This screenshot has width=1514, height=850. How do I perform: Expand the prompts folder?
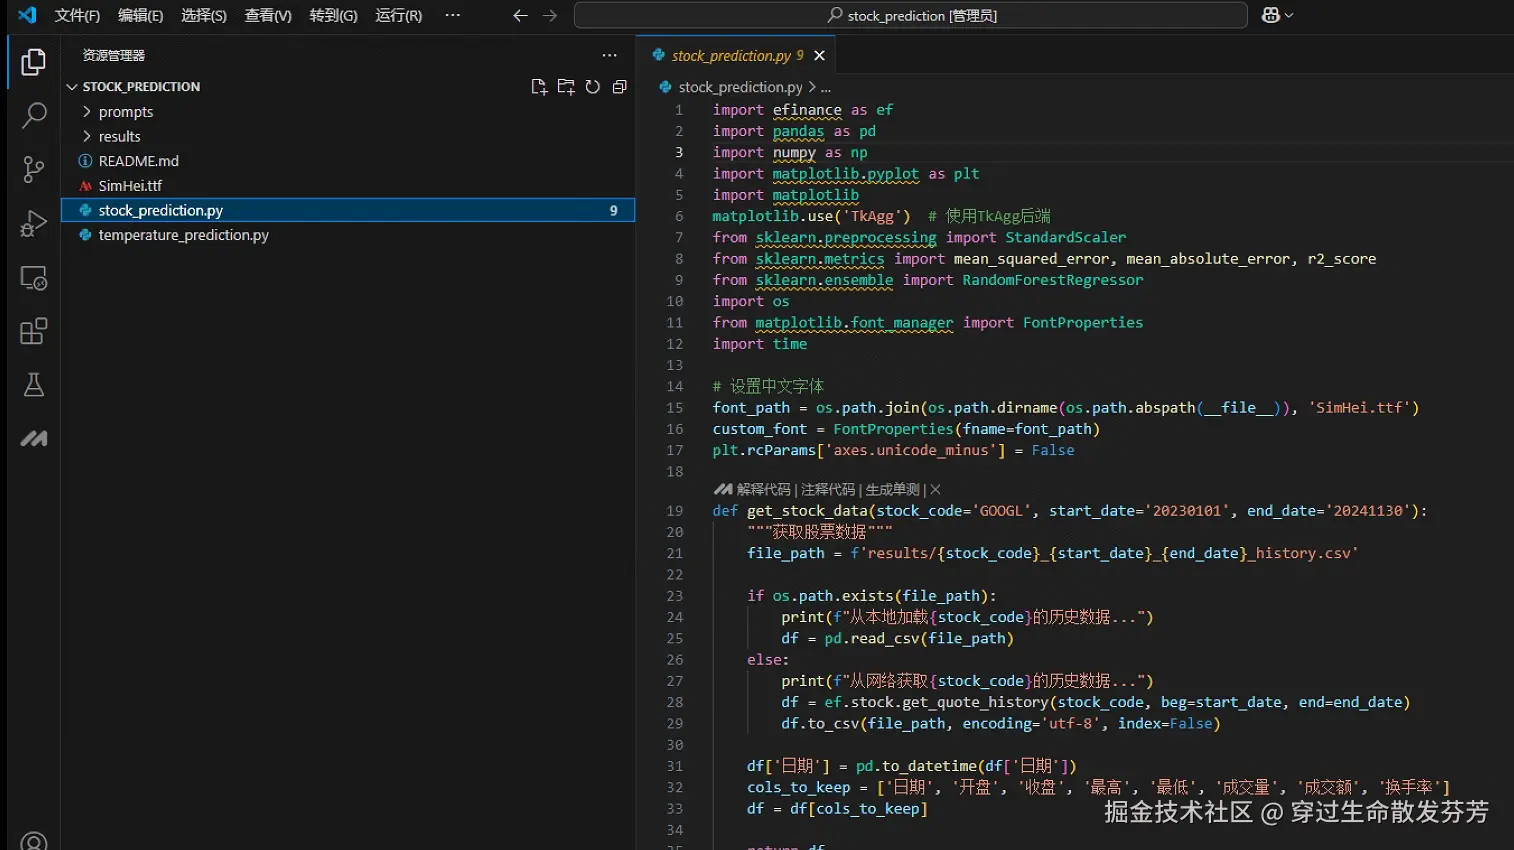125,112
